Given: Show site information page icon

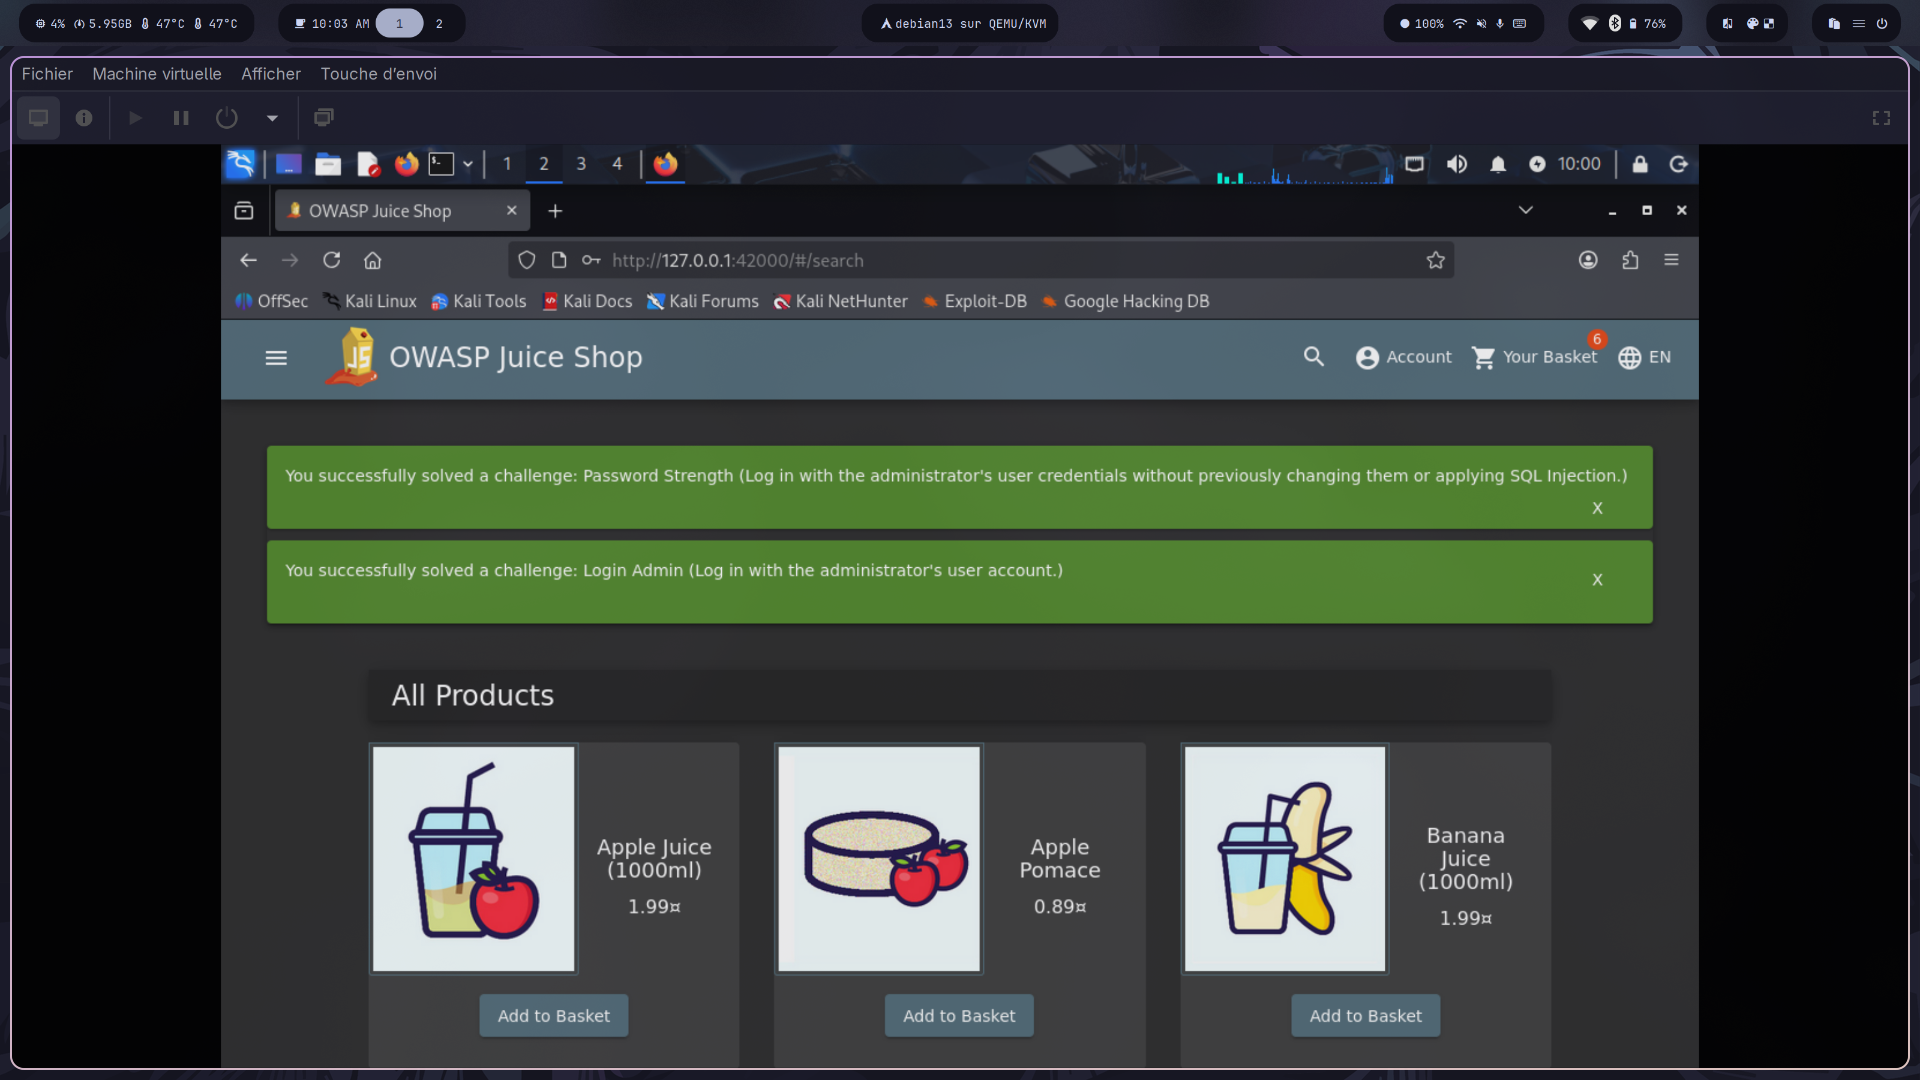Looking at the screenshot, I should click(559, 260).
